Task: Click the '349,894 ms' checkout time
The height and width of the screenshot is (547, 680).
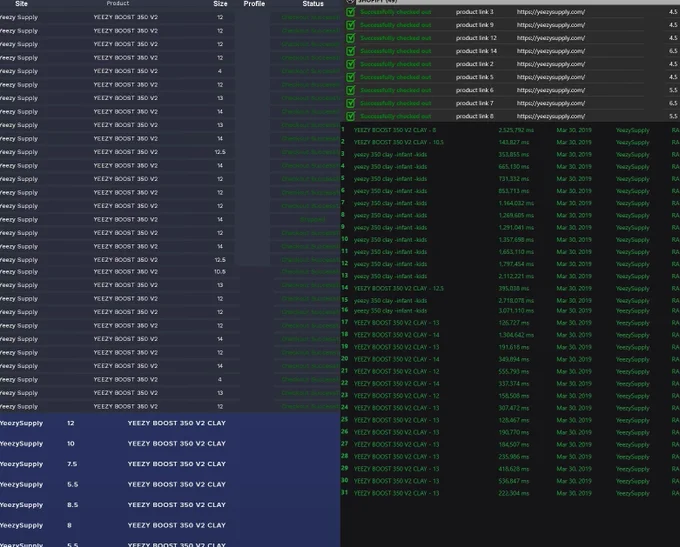Action: coord(513,359)
